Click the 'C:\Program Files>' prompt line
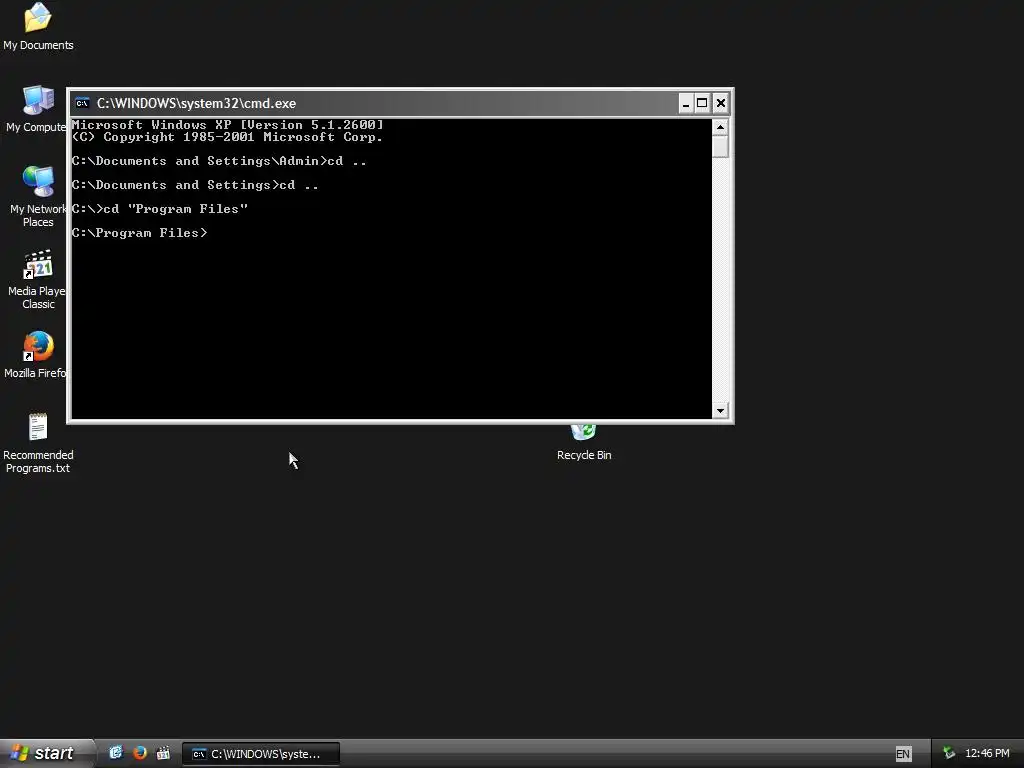The width and height of the screenshot is (1024, 768). tap(140, 232)
